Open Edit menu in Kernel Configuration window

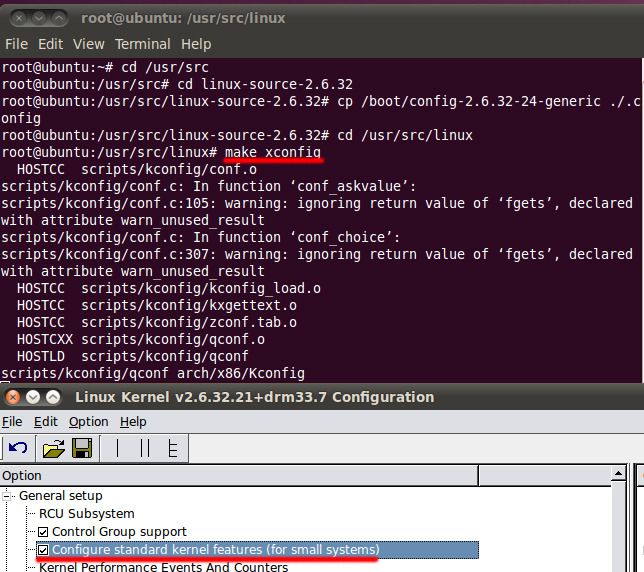click(x=46, y=422)
